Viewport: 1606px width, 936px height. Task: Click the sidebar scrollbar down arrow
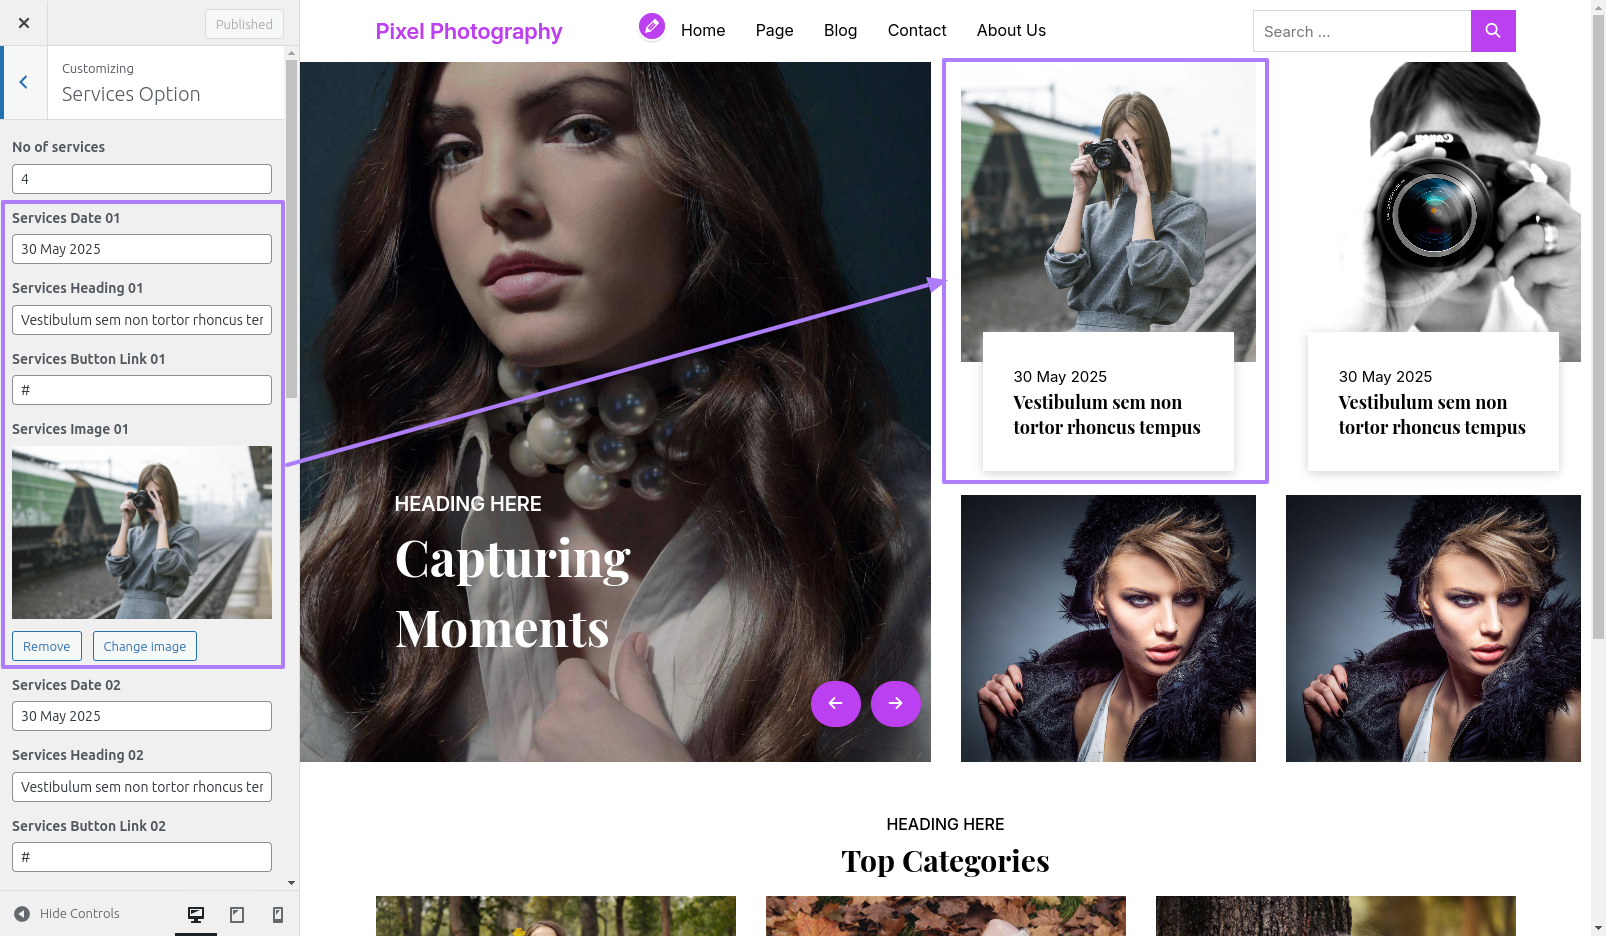pos(291,883)
